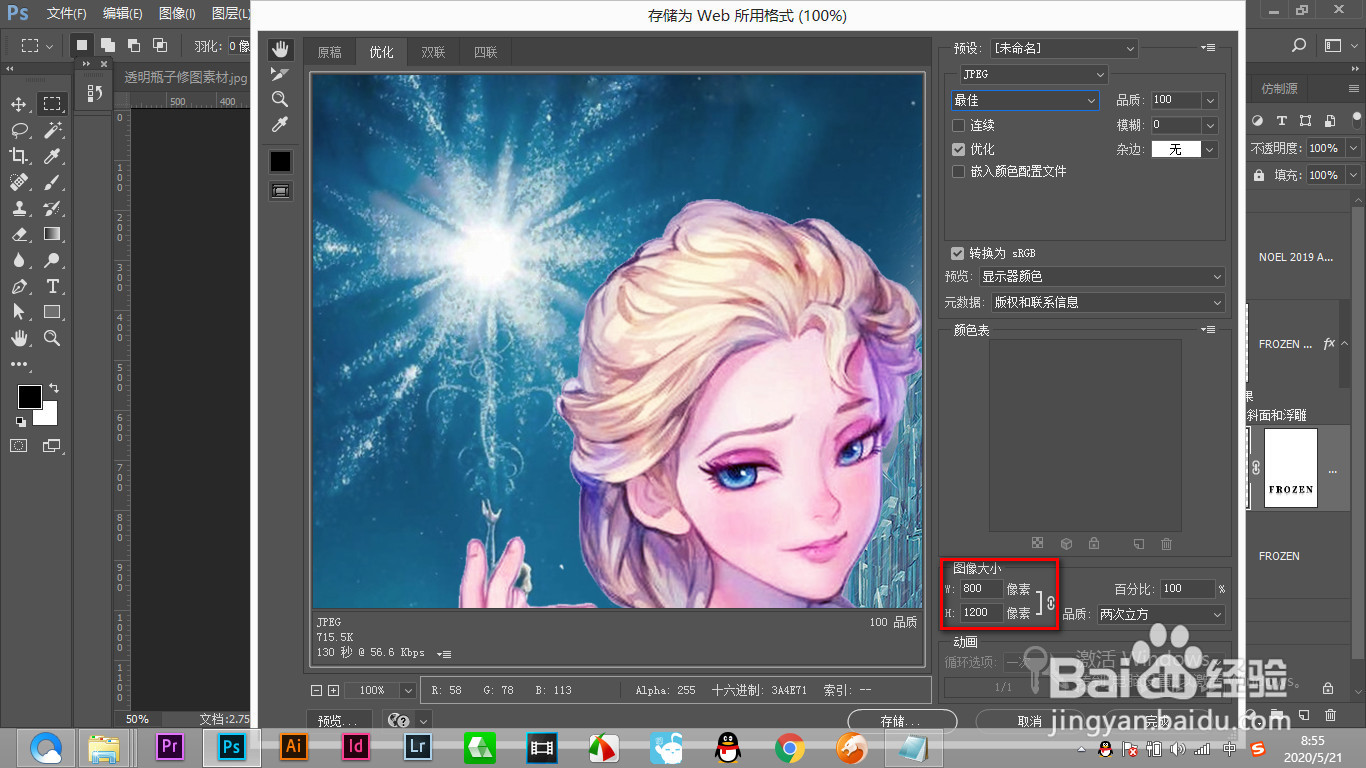Uncheck the 优化 (Optimized) checkbox
The height and width of the screenshot is (768, 1366).
pyautogui.click(x=958, y=149)
